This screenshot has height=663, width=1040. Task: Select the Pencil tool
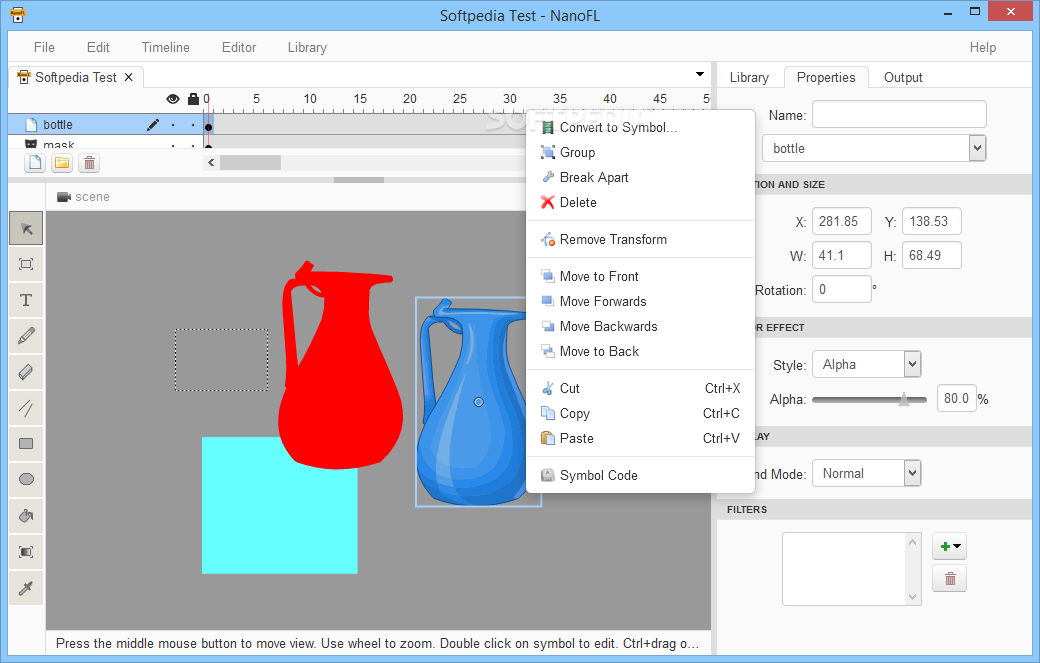(26, 336)
